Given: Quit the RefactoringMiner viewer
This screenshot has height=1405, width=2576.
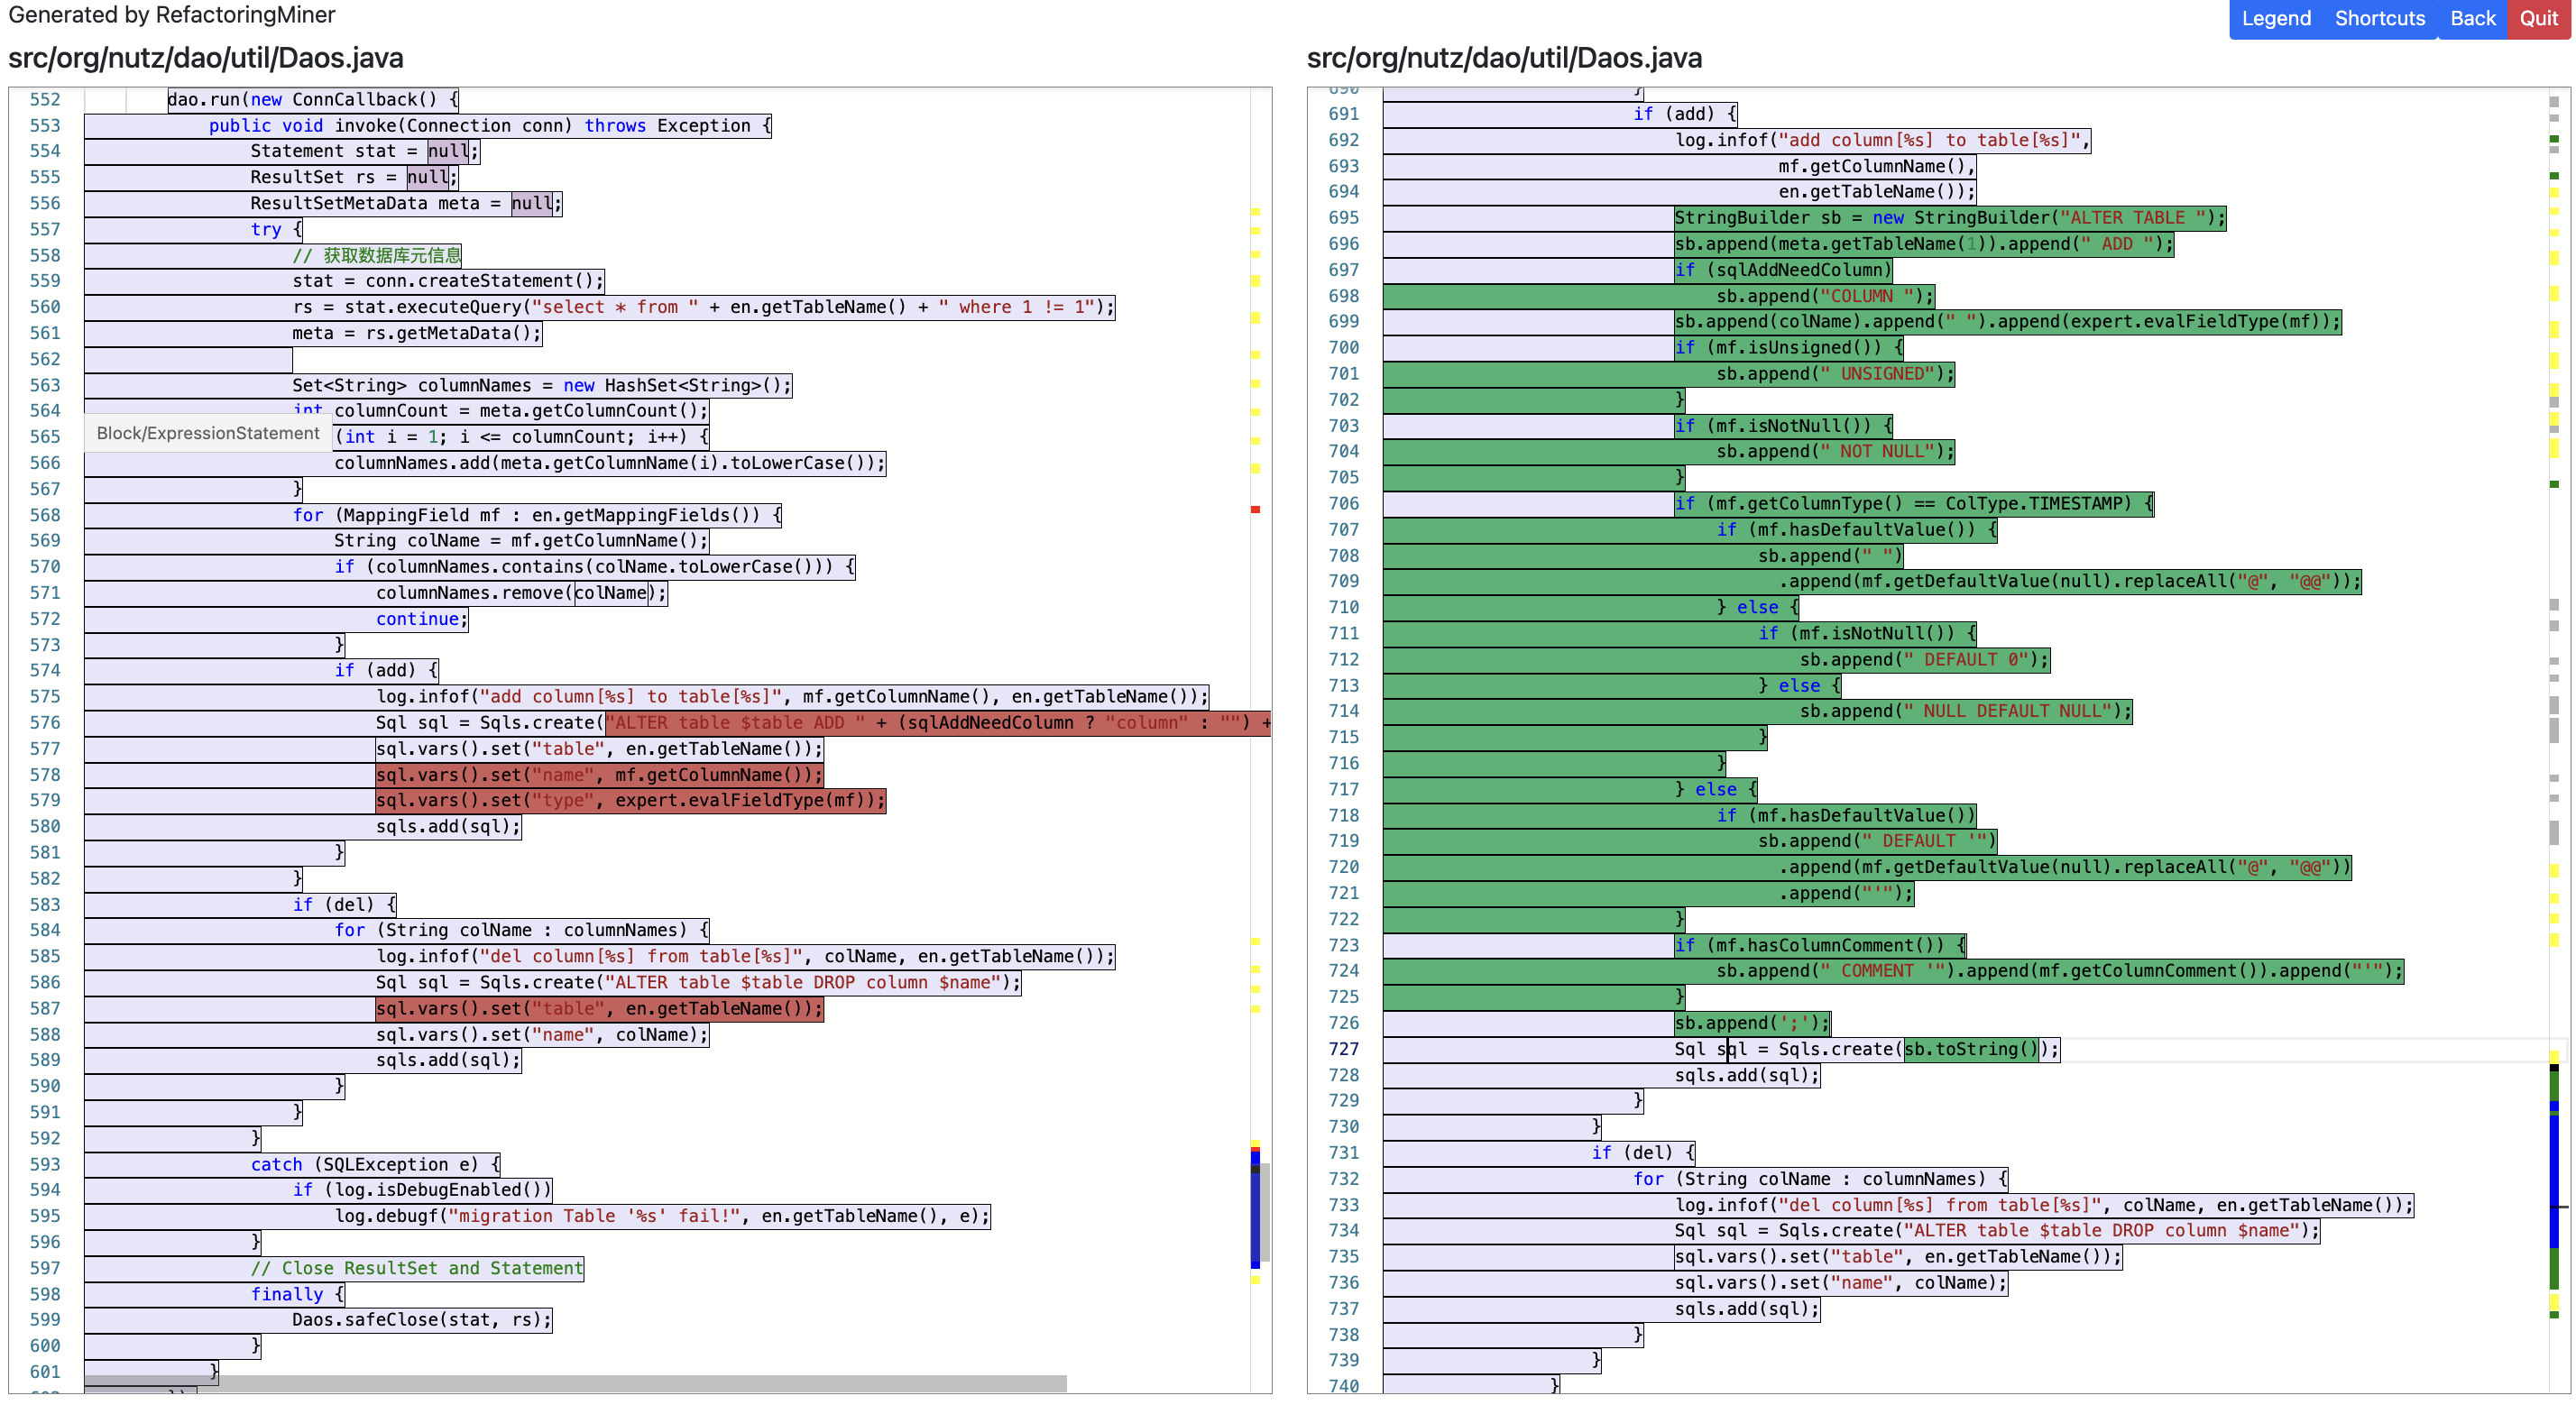Looking at the screenshot, I should point(2539,18).
